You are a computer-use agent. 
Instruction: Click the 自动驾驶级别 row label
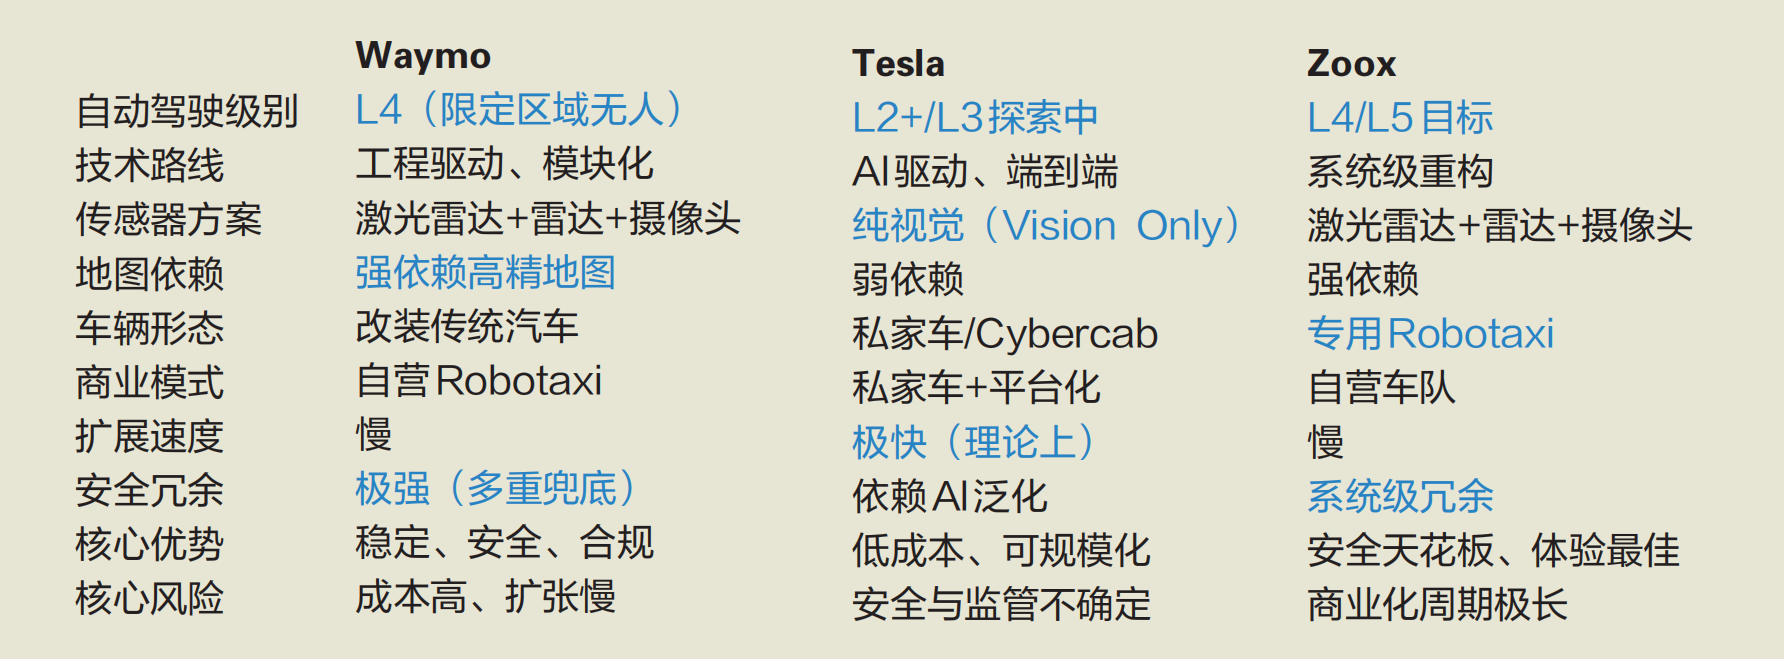(x=187, y=111)
